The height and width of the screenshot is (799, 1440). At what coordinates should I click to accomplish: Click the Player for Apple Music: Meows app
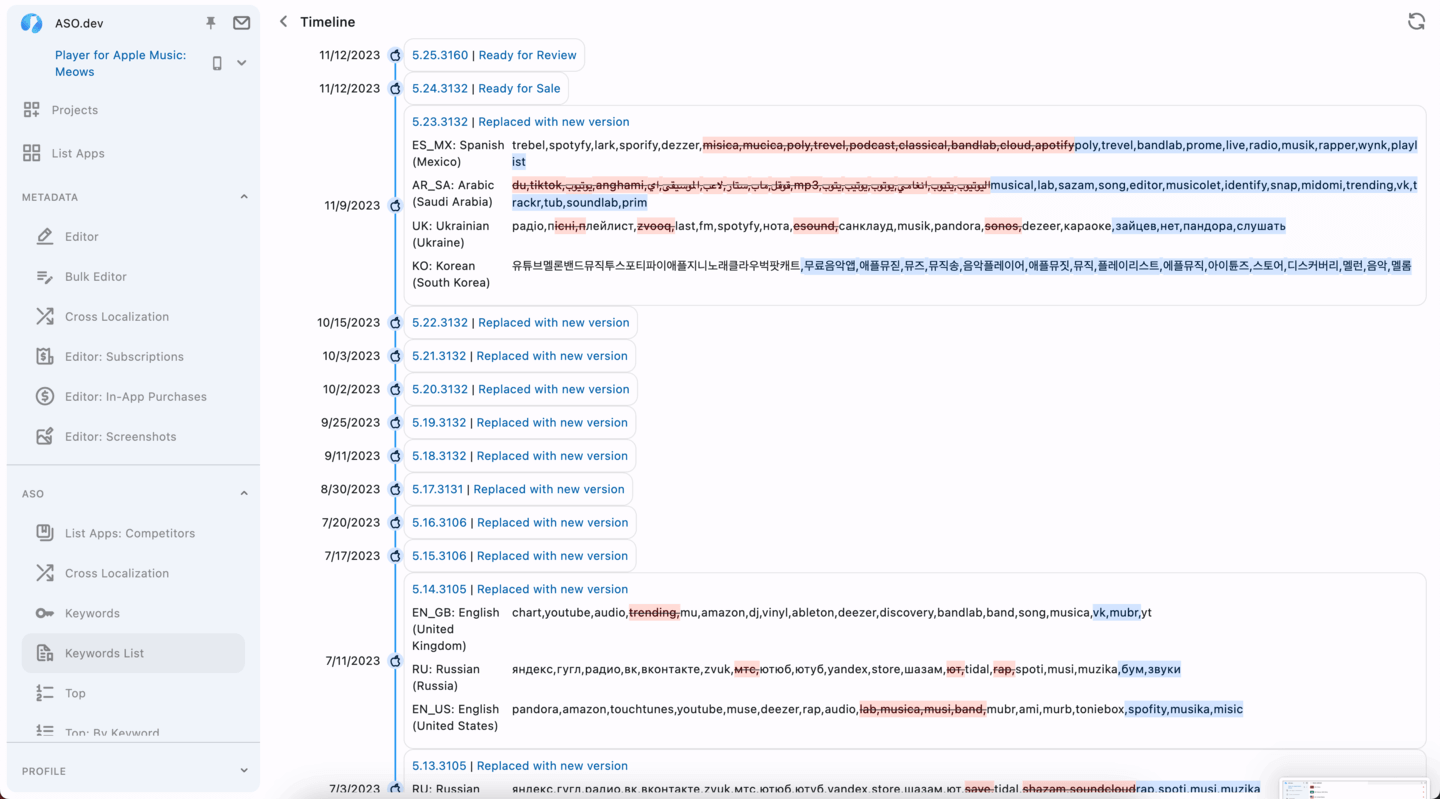tap(120, 63)
